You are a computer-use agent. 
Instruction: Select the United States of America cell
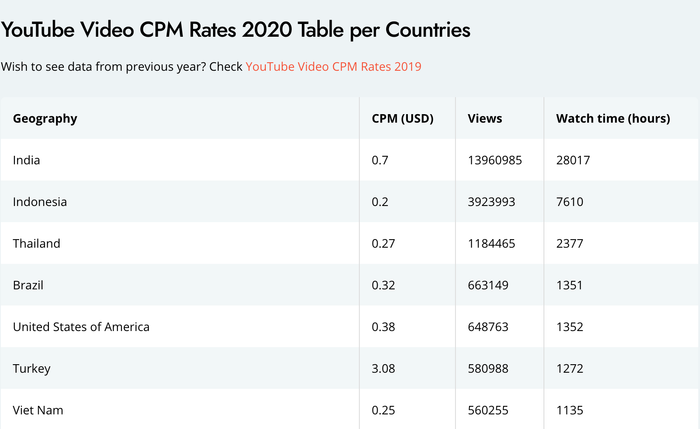tap(81, 327)
